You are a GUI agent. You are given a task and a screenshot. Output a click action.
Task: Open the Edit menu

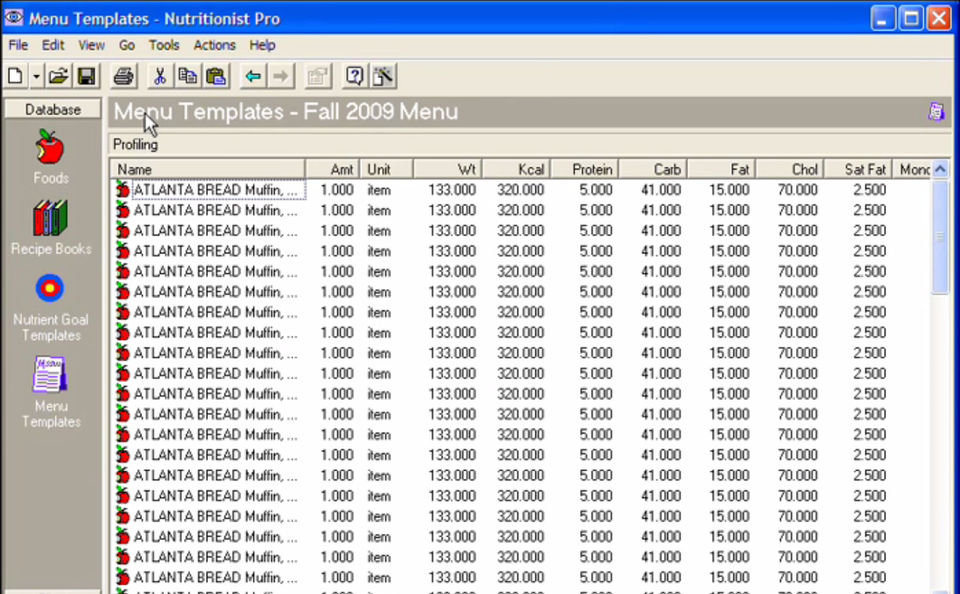pos(53,45)
